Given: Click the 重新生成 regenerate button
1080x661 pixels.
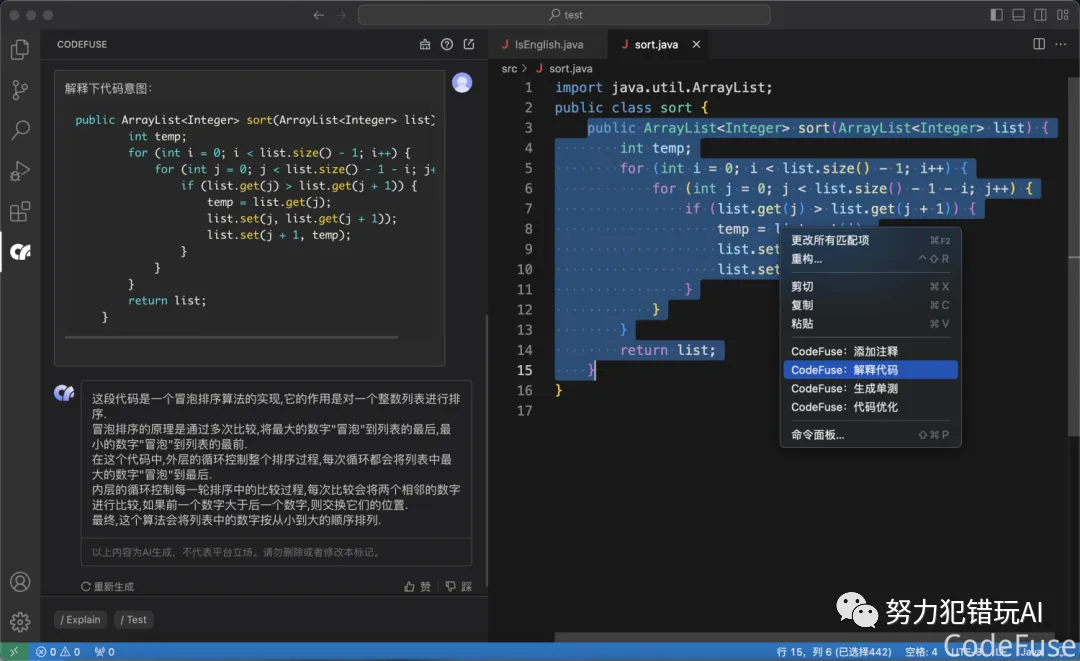Looking at the screenshot, I should 107,587.
